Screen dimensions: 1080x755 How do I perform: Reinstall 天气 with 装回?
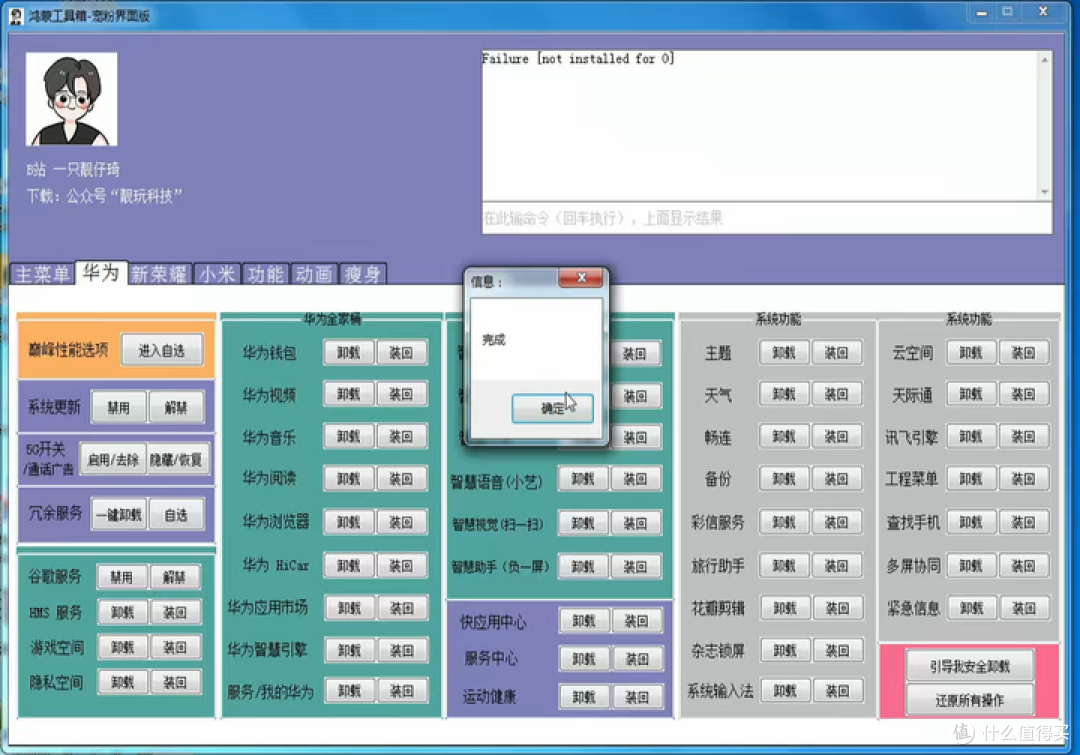tap(836, 394)
